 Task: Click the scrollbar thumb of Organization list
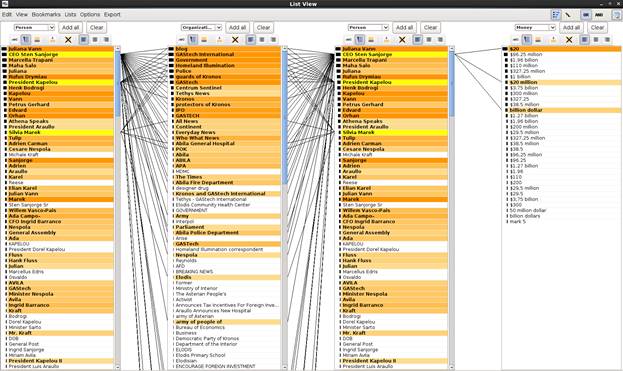click(x=284, y=117)
